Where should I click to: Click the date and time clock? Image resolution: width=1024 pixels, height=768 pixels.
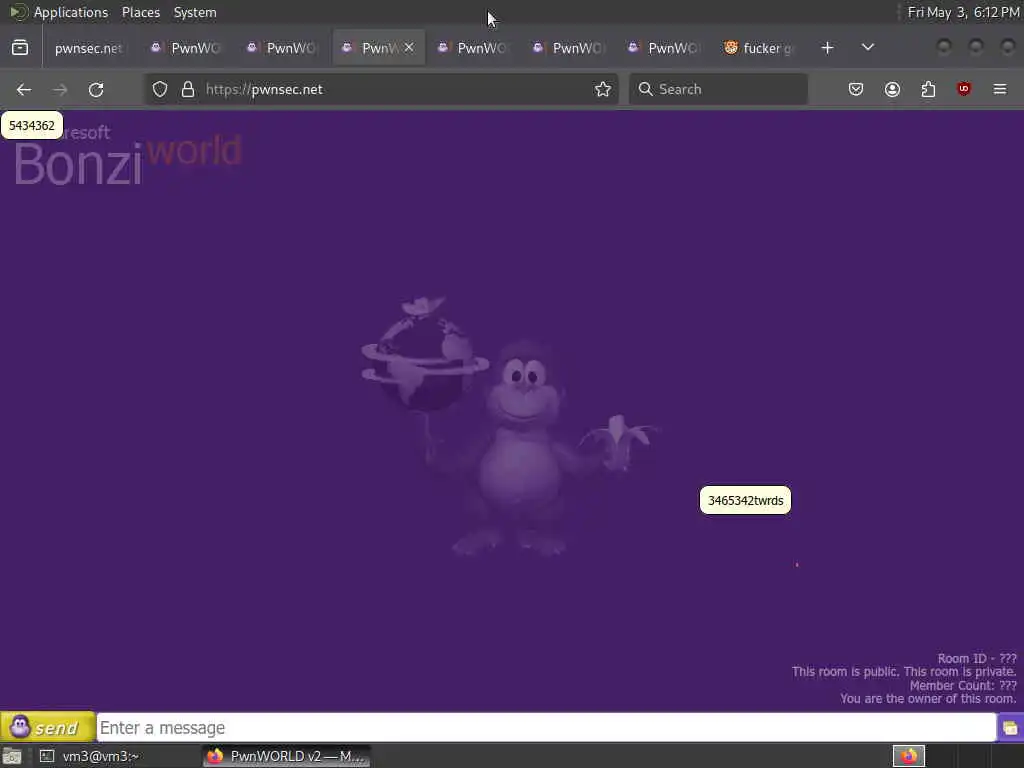coord(963,12)
